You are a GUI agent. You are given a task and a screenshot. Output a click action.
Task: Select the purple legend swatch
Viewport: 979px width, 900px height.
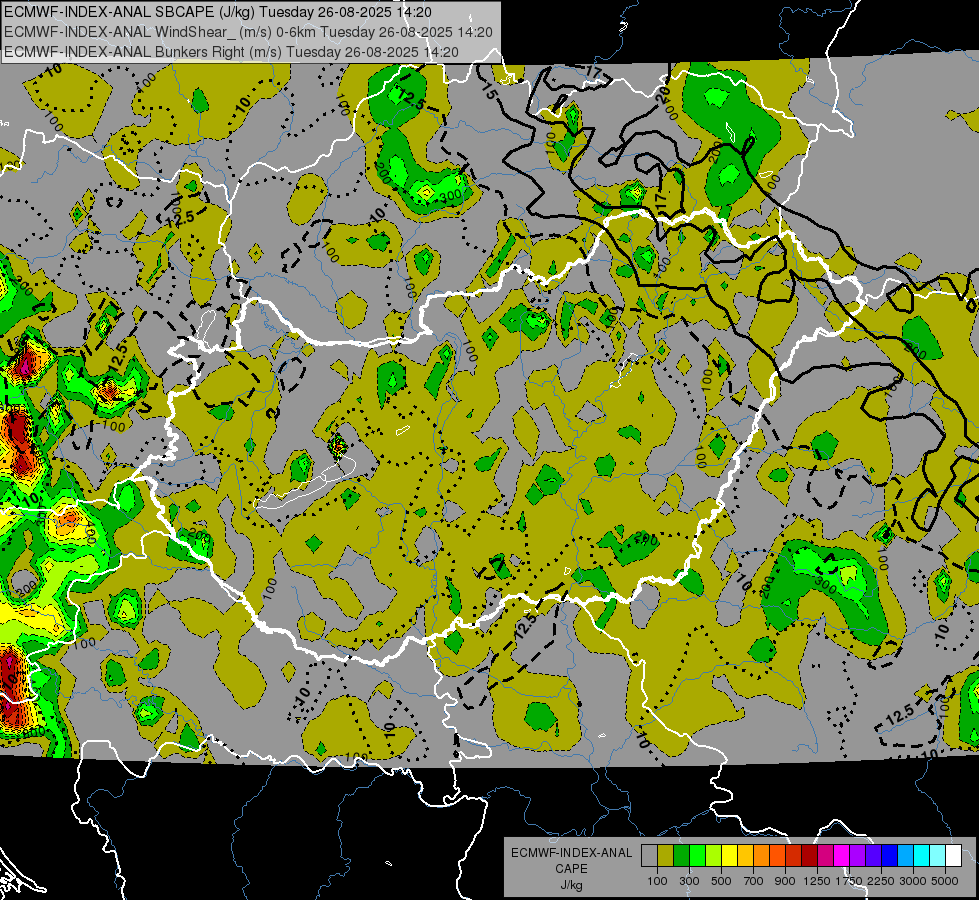(x=857, y=856)
